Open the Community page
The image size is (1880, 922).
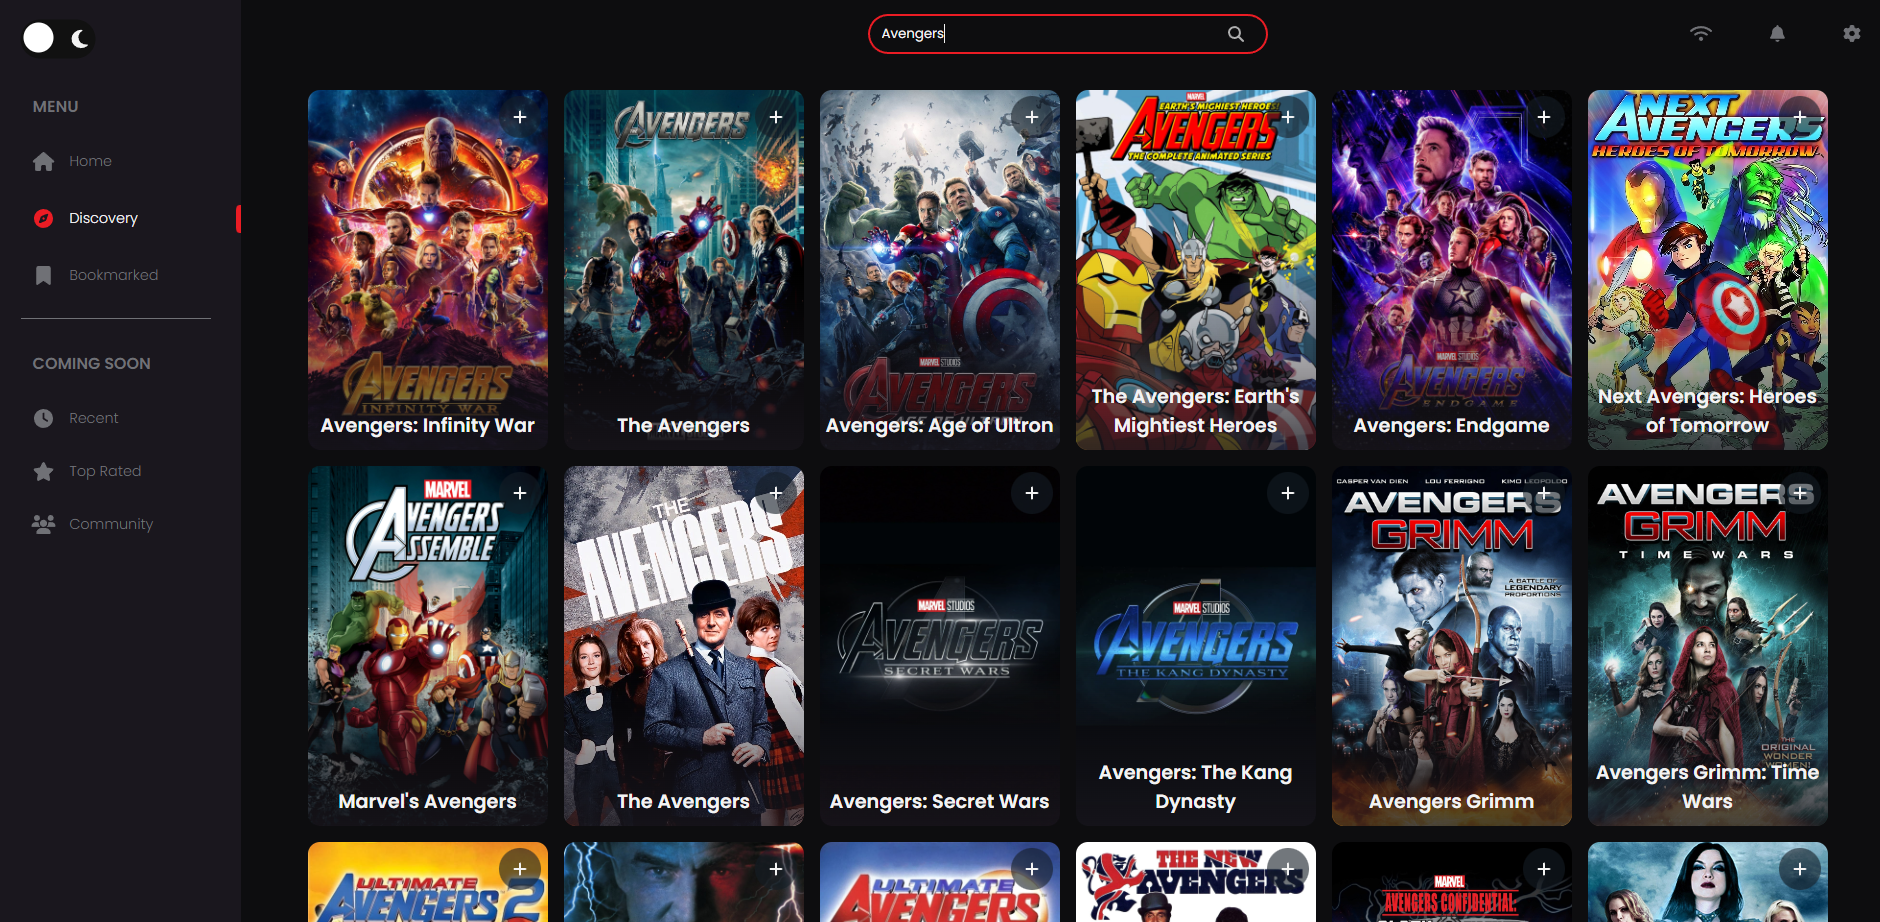point(110,524)
